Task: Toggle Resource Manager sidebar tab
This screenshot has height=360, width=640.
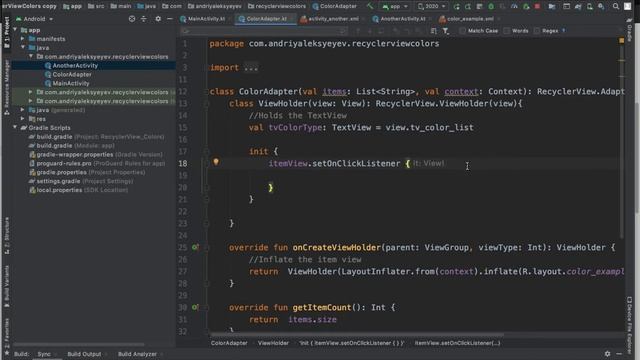Action: [x=7, y=87]
